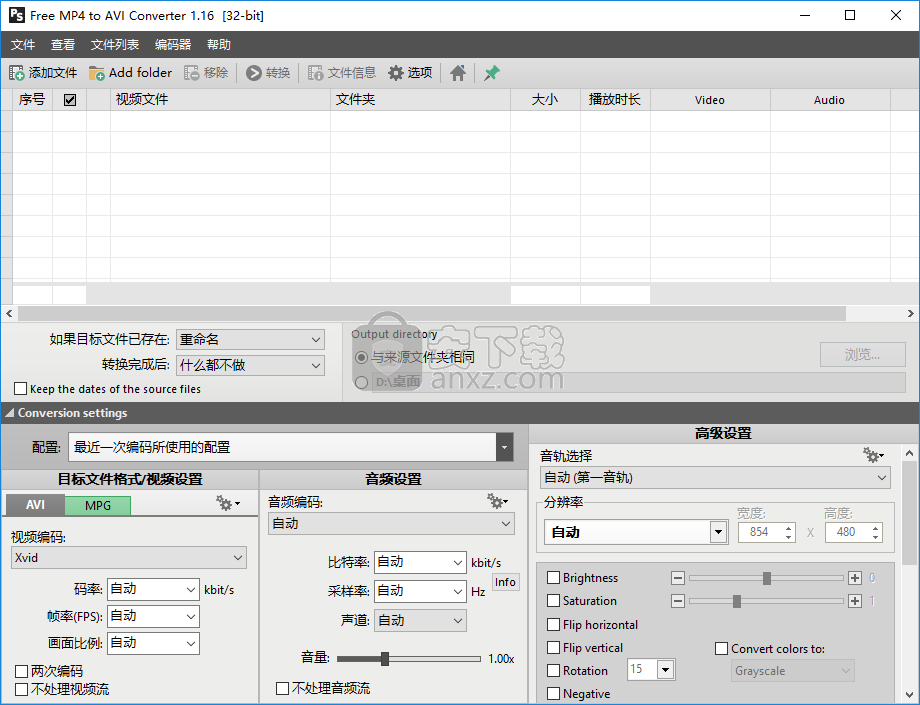
Task: Select 与来源文件夹相同 output radio button
Action: click(361, 357)
